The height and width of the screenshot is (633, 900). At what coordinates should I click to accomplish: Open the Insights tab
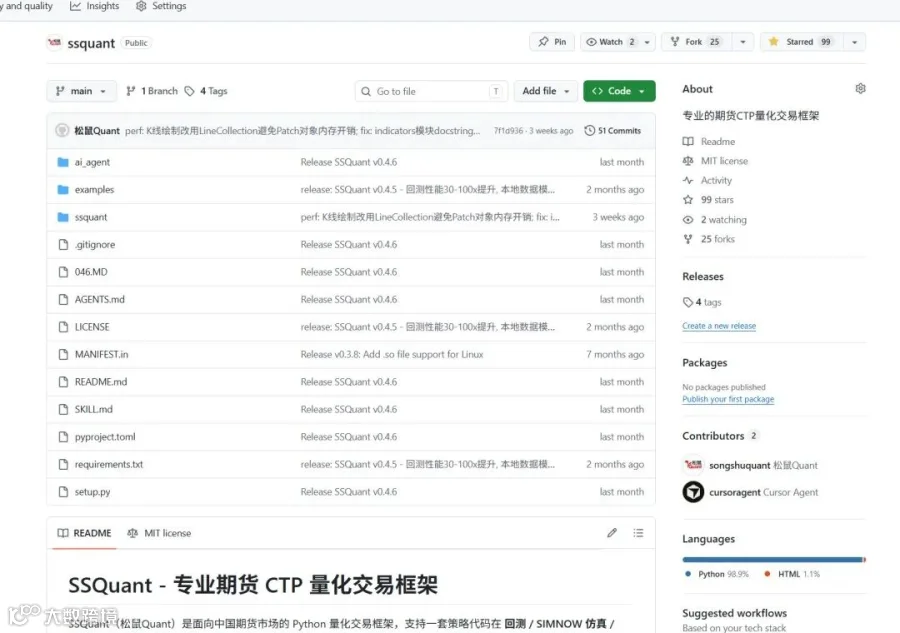tap(95, 6)
